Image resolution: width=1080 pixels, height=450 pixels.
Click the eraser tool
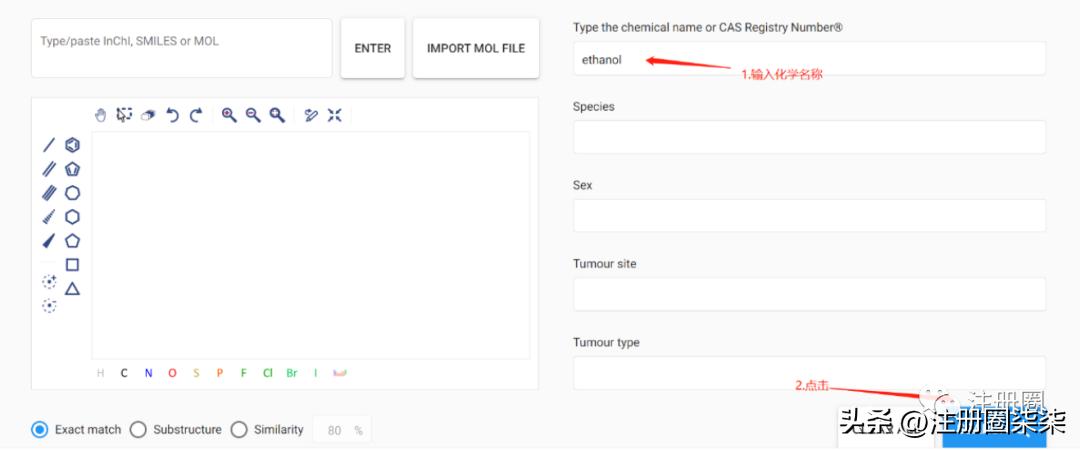tap(147, 115)
